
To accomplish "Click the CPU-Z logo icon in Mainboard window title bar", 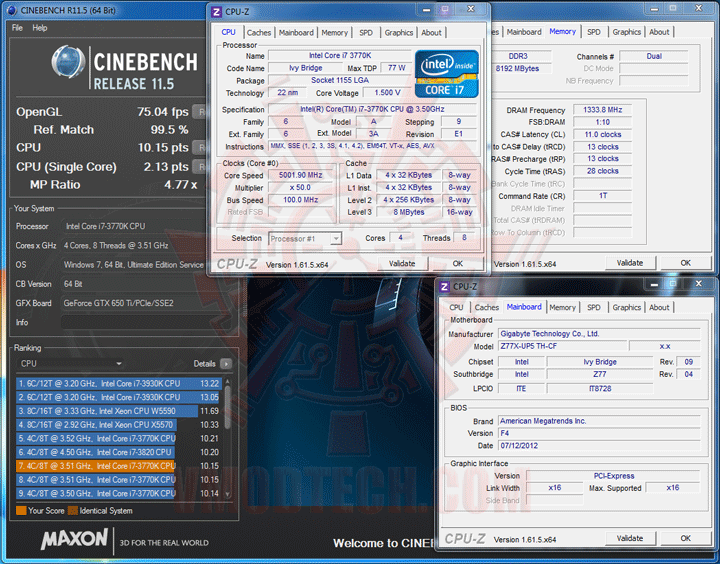I will click(444, 287).
